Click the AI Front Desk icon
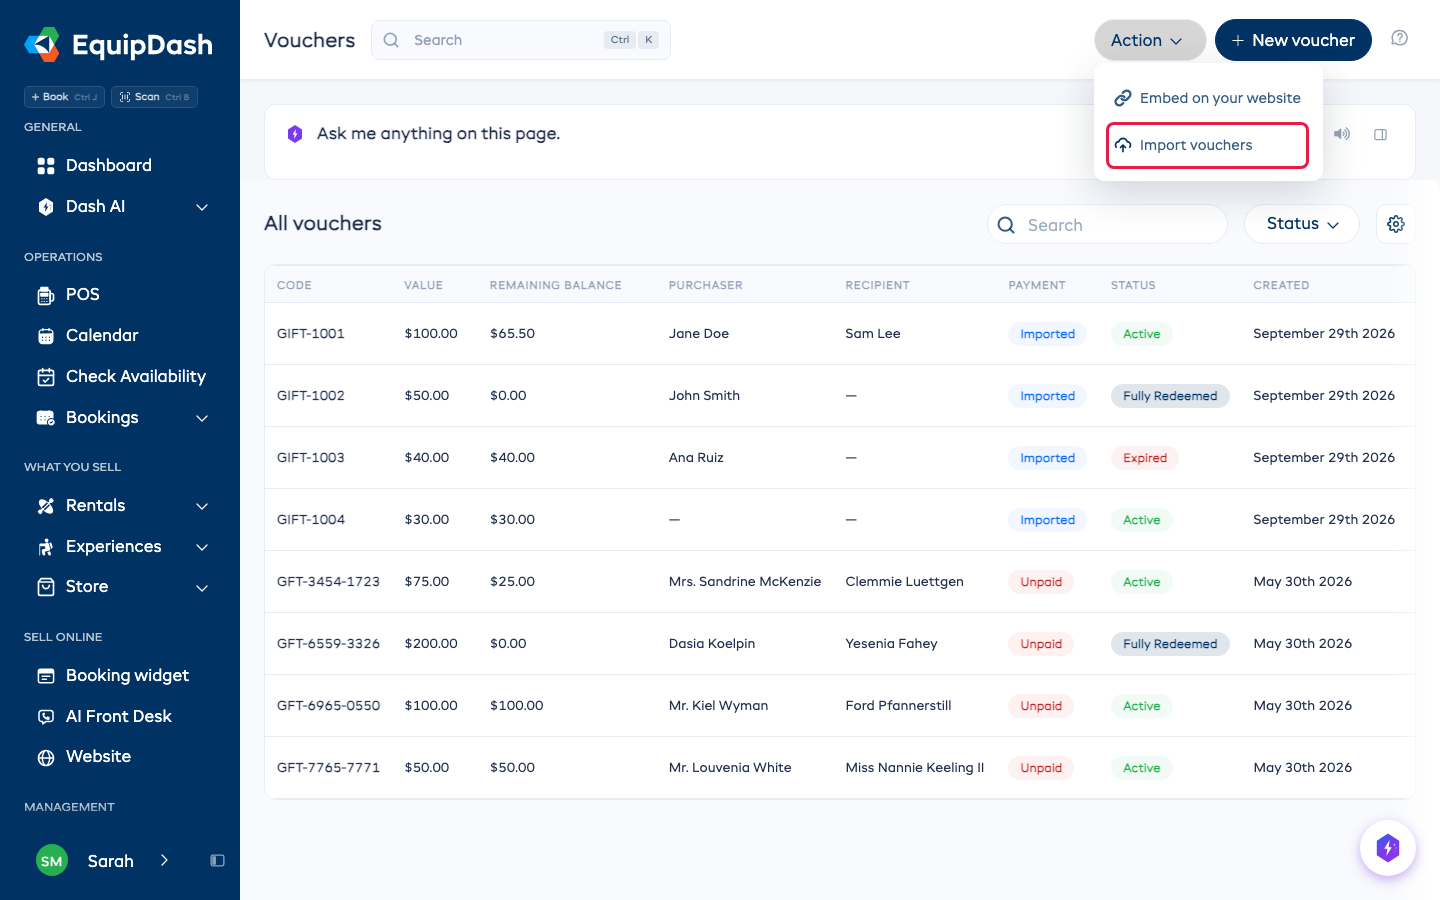The image size is (1440, 900). (x=46, y=717)
